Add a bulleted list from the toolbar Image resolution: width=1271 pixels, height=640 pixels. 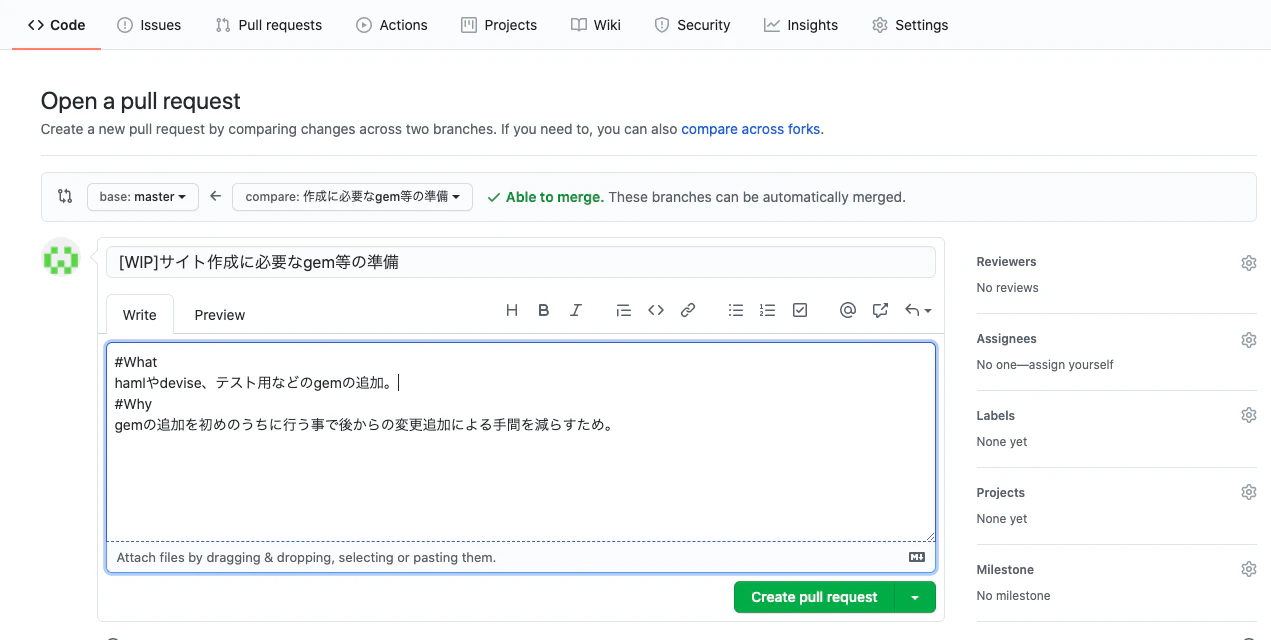[x=736, y=310]
